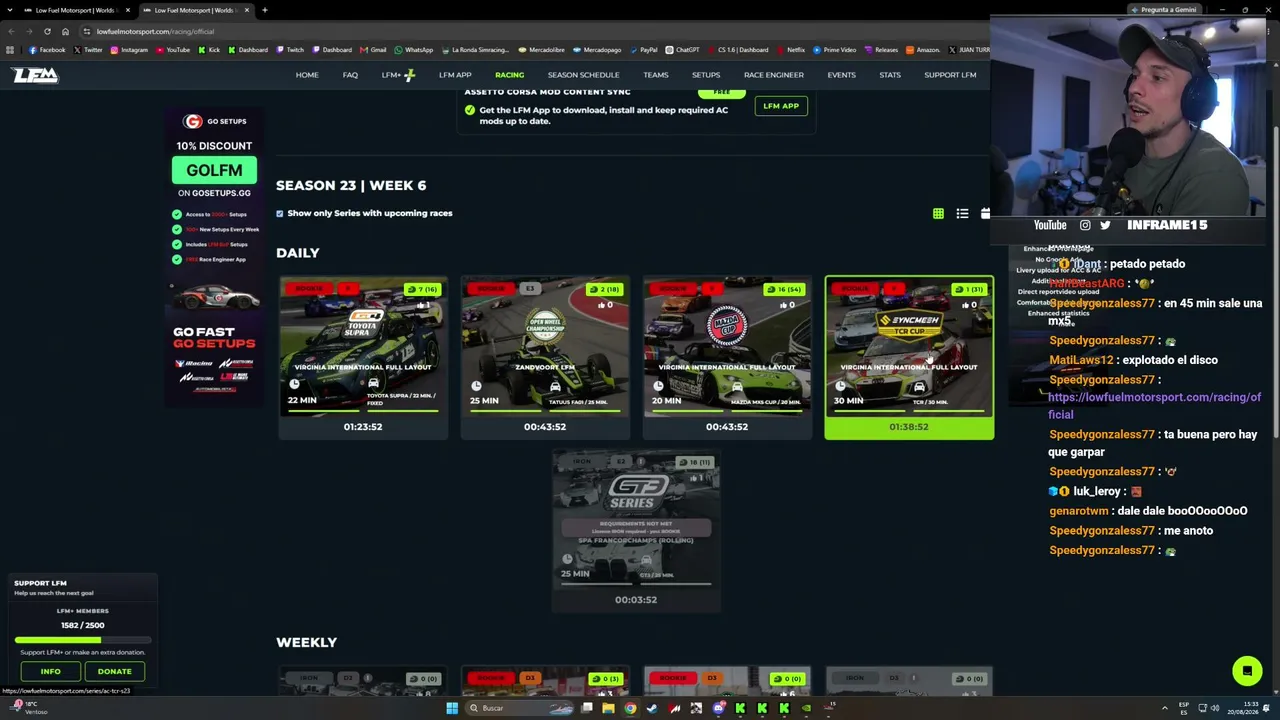Open the green chat bubble widget
Image resolution: width=1280 pixels, height=720 pixels.
[x=1247, y=670]
